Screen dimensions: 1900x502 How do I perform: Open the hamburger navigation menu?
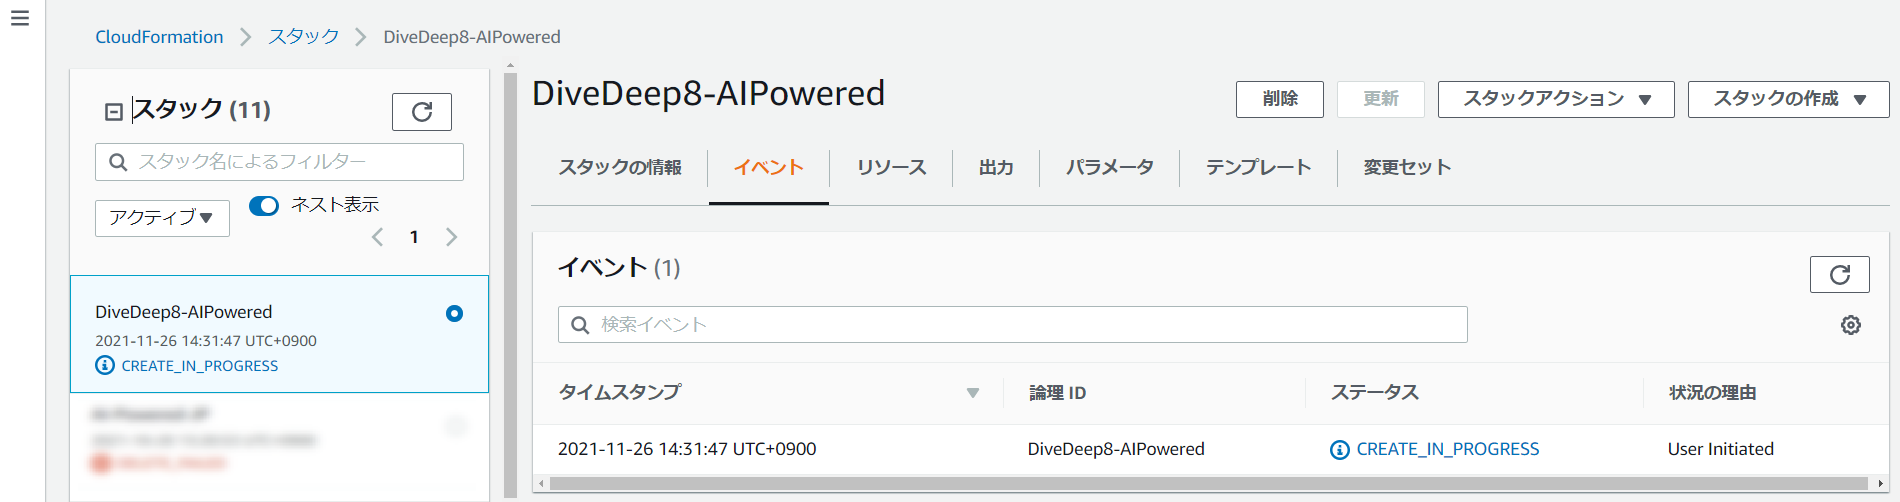[x=20, y=18]
